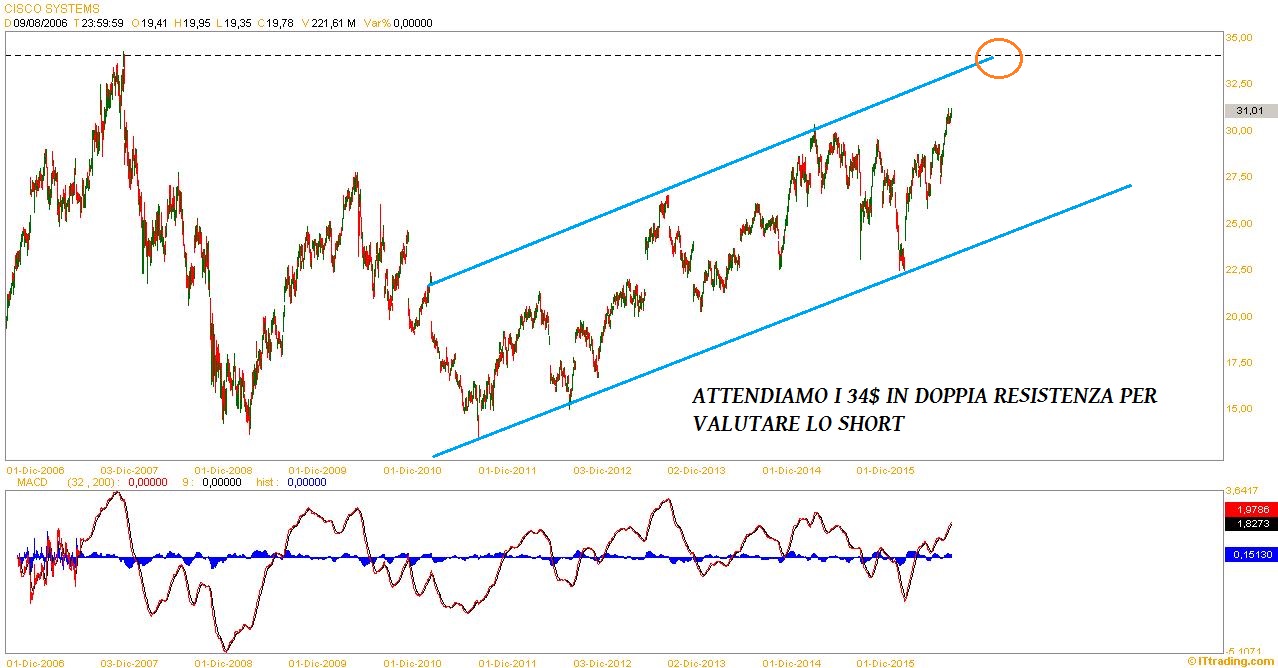Click the VALUTARE LO SHORT annotation line
The image size is (1278, 668).
pyautogui.click(x=798, y=424)
